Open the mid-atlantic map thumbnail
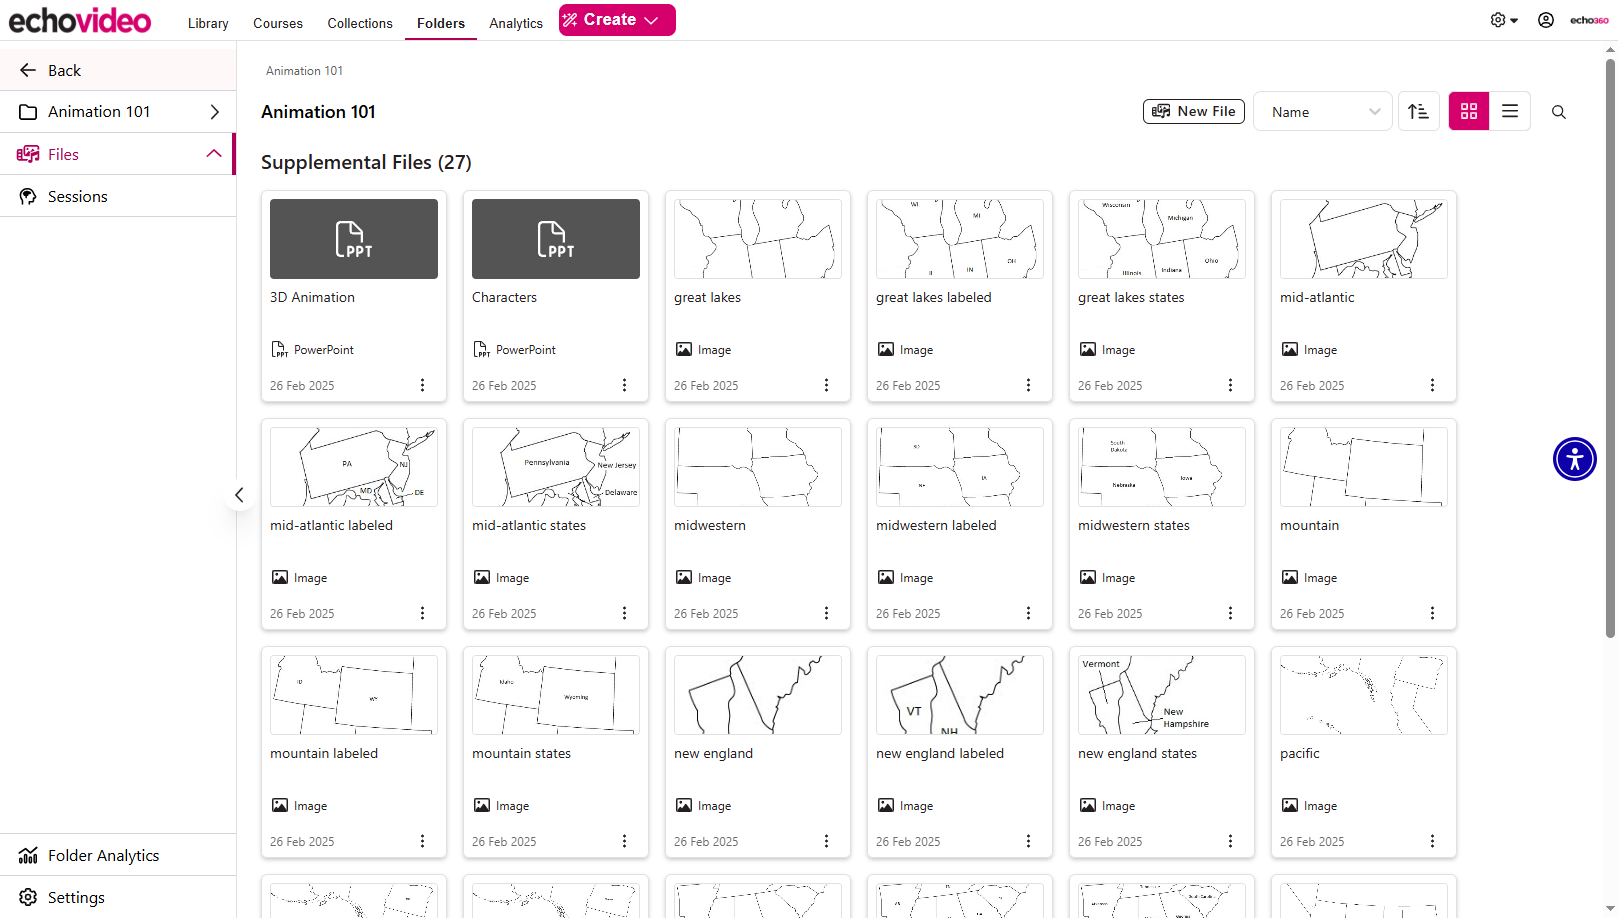The width and height of the screenshot is (1618, 918). click(x=1364, y=239)
